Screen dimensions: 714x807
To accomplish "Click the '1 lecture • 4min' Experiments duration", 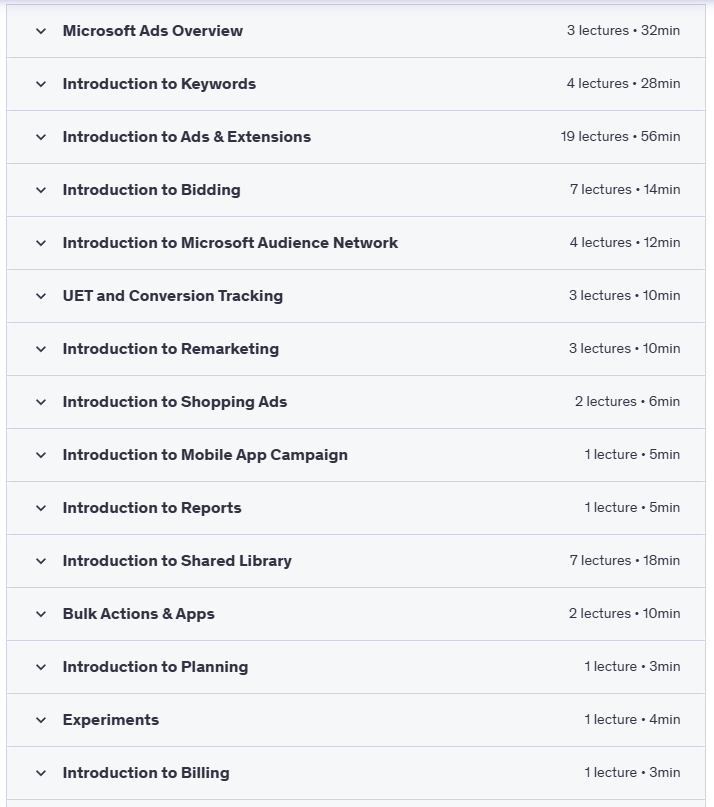I will 632,720.
